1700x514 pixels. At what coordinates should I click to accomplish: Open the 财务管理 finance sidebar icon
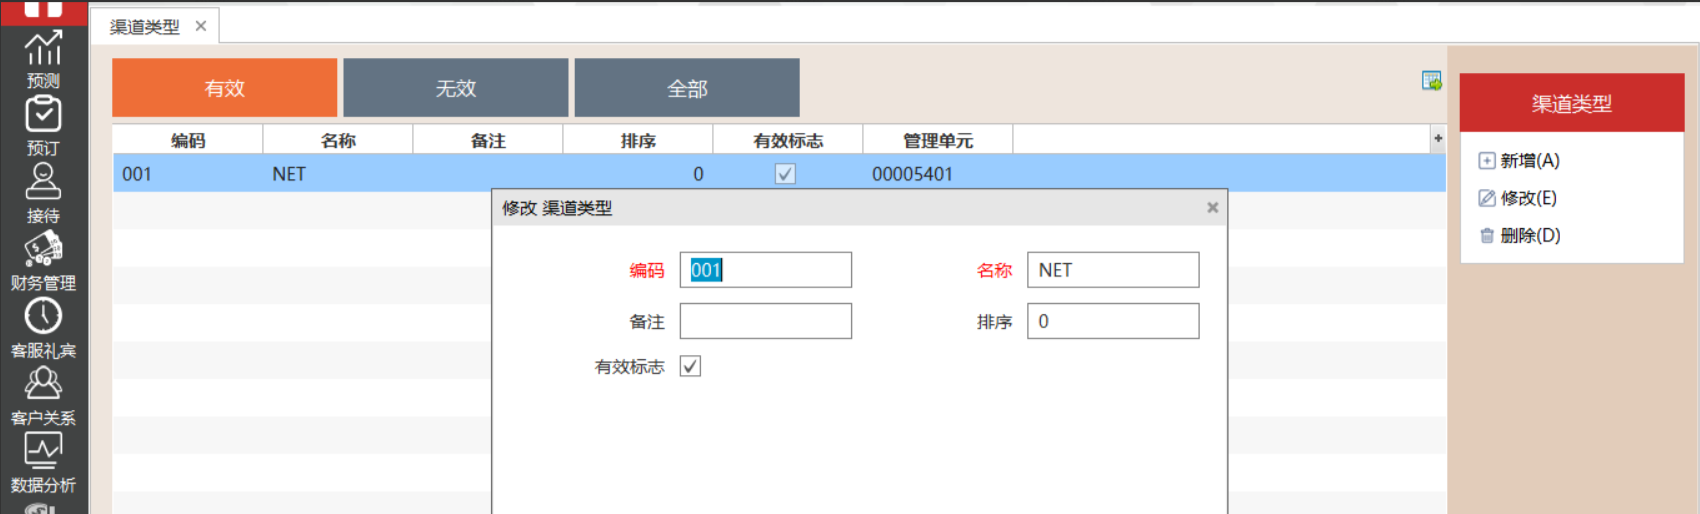pyautogui.click(x=43, y=250)
